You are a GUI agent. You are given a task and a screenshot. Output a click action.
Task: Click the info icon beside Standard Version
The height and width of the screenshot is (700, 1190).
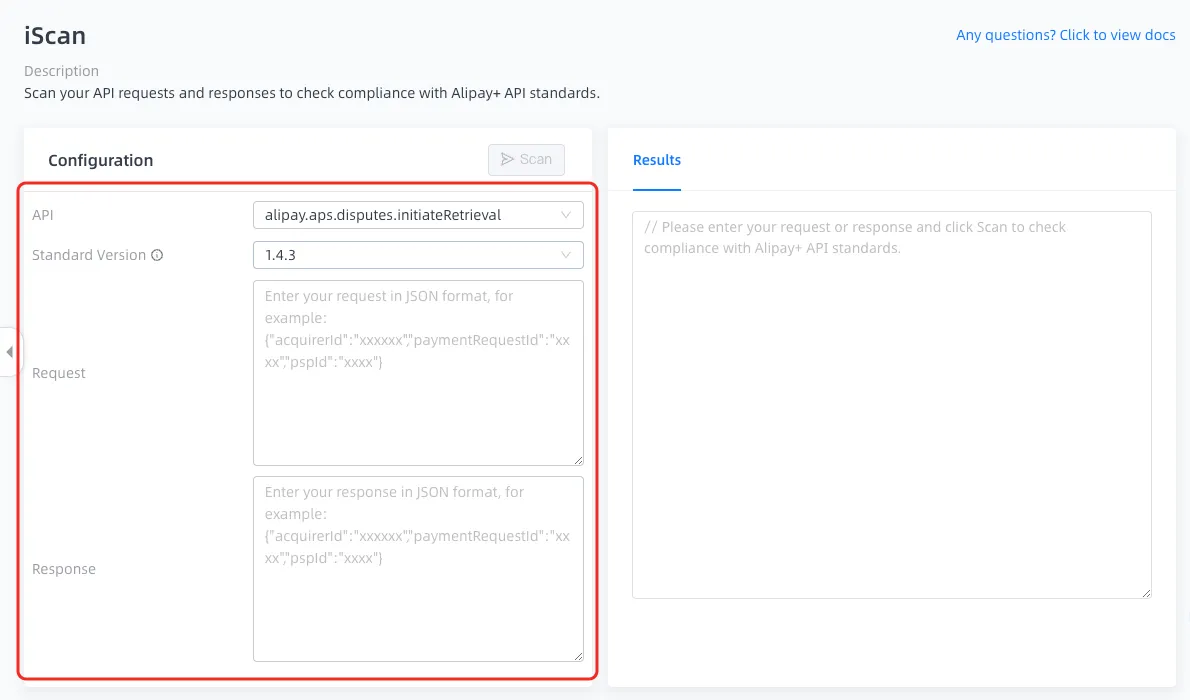(x=157, y=255)
